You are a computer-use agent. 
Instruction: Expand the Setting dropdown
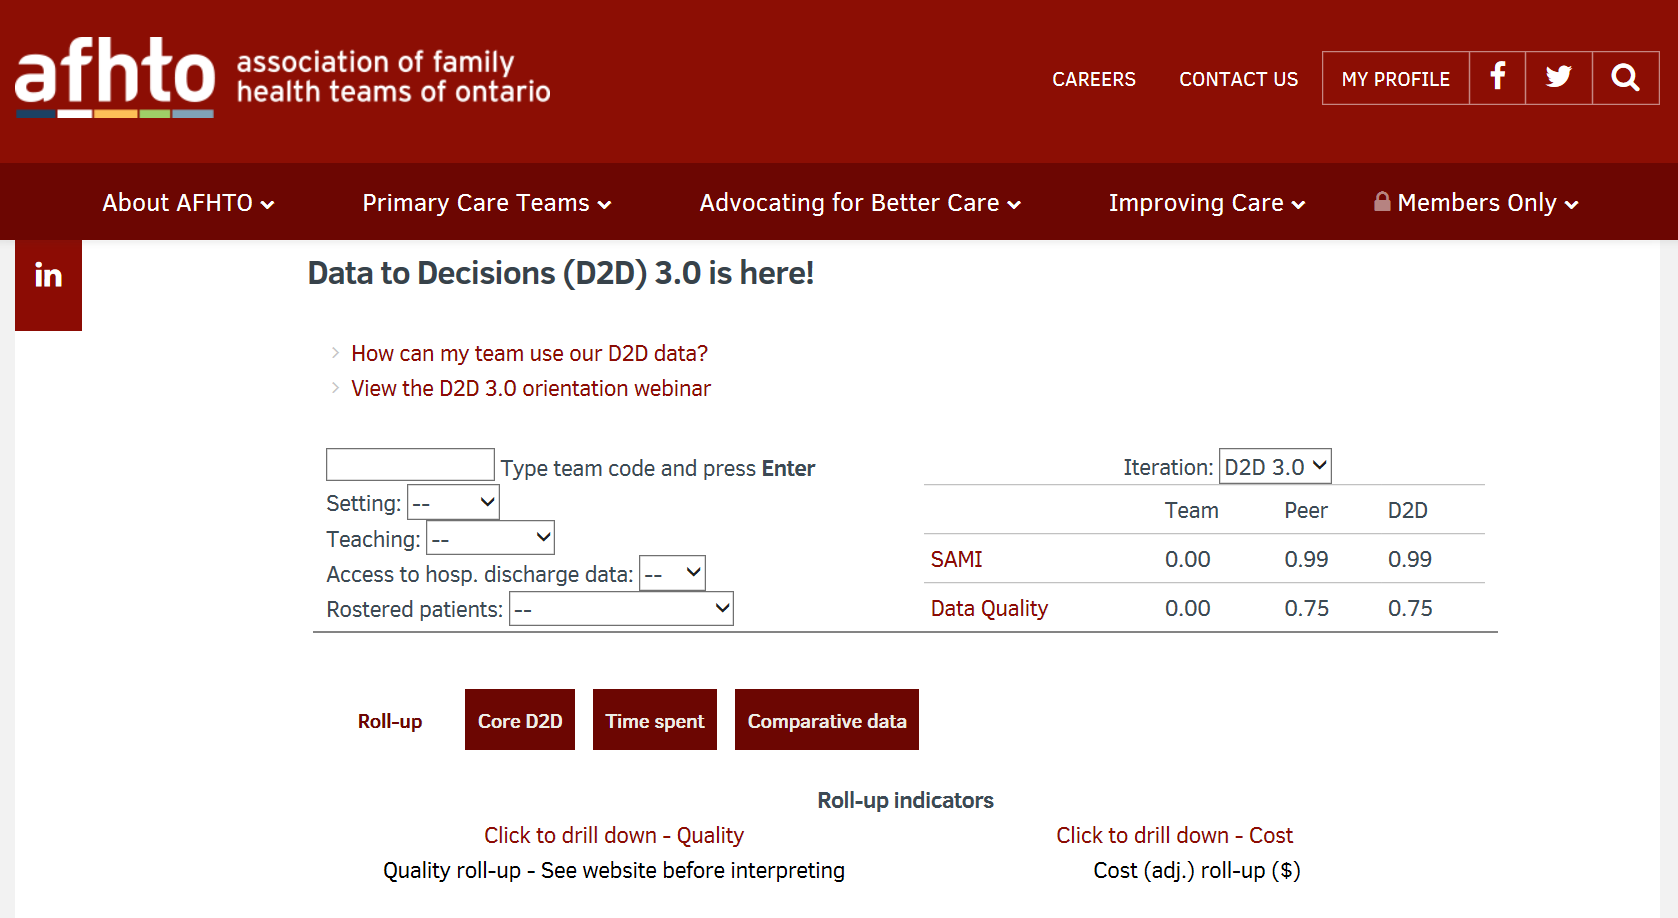pyautogui.click(x=453, y=503)
